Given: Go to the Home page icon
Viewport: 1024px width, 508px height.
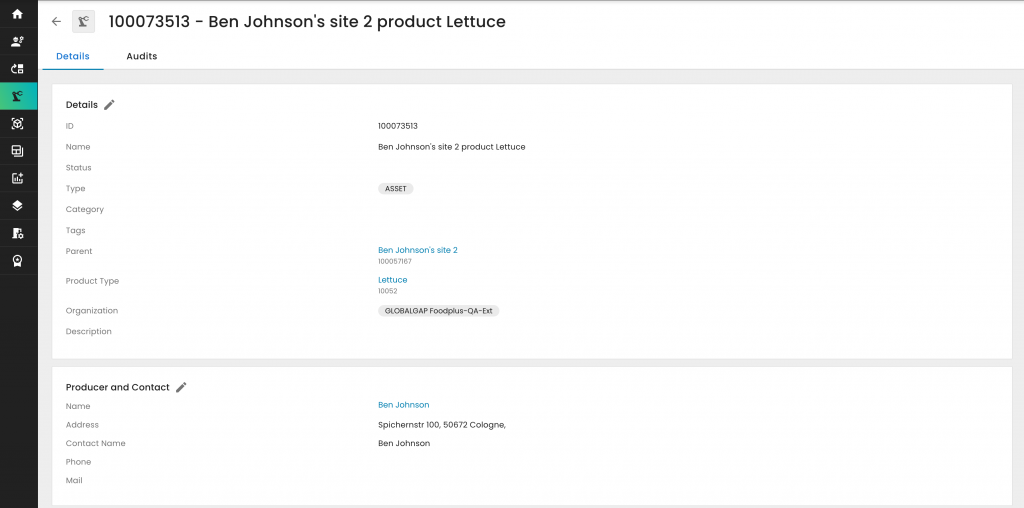Looking at the screenshot, I should [x=17, y=14].
